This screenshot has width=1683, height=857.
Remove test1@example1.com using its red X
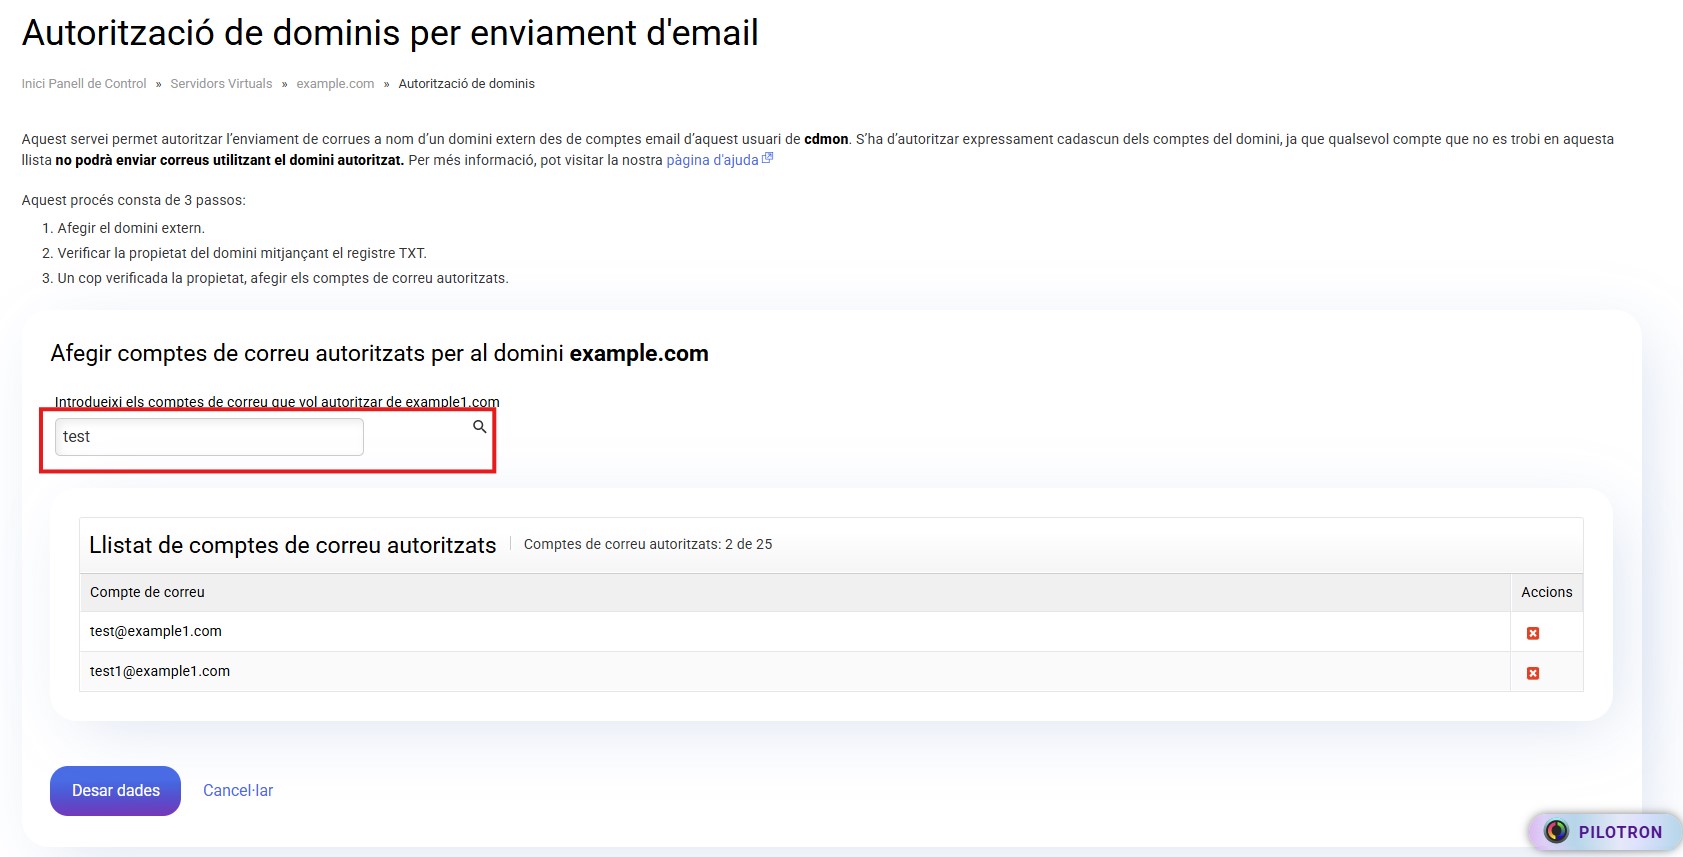tap(1532, 673)
